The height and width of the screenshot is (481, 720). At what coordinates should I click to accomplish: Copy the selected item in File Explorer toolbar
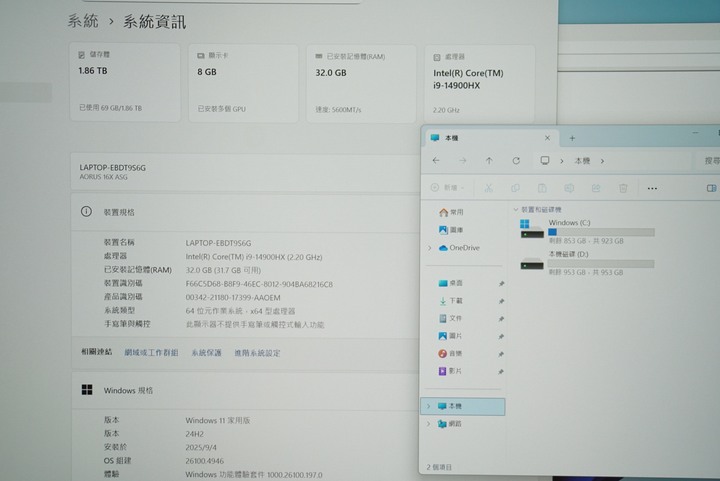pyautogui.click(x=515, y=188)
